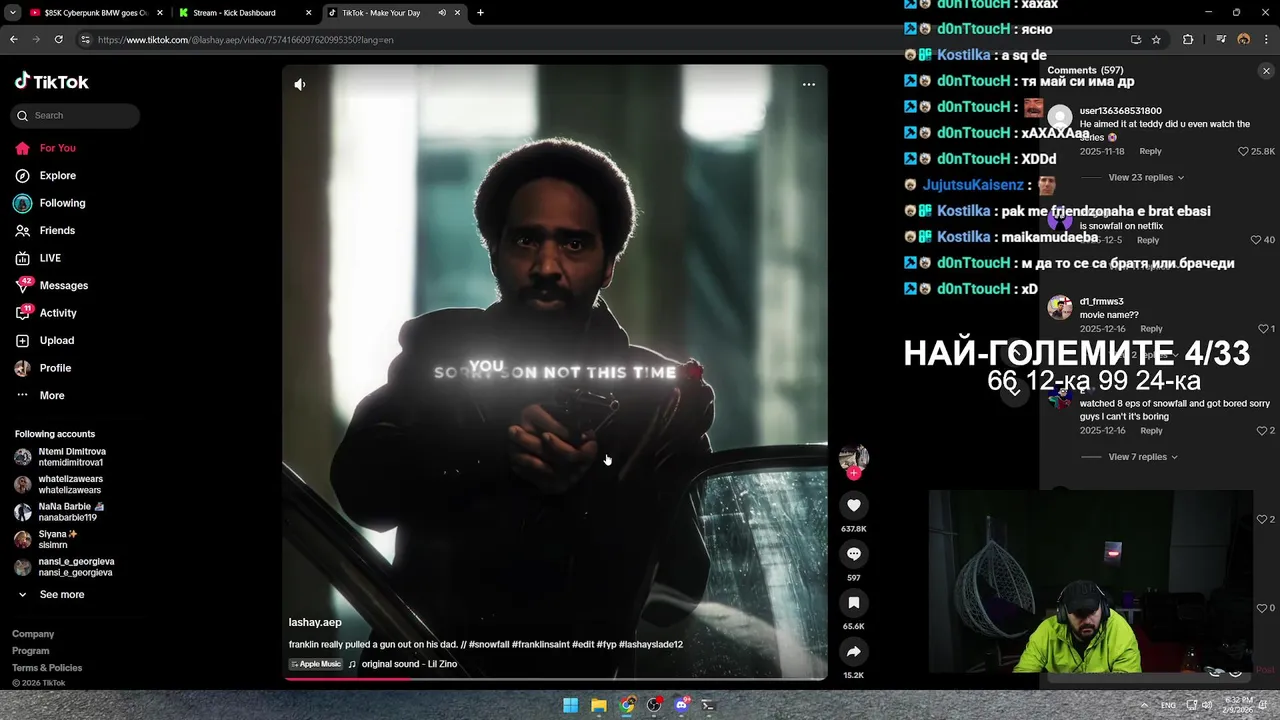Mute the TikTok video sound
The height and width of the screenshot is (720, 1280).
300,85
